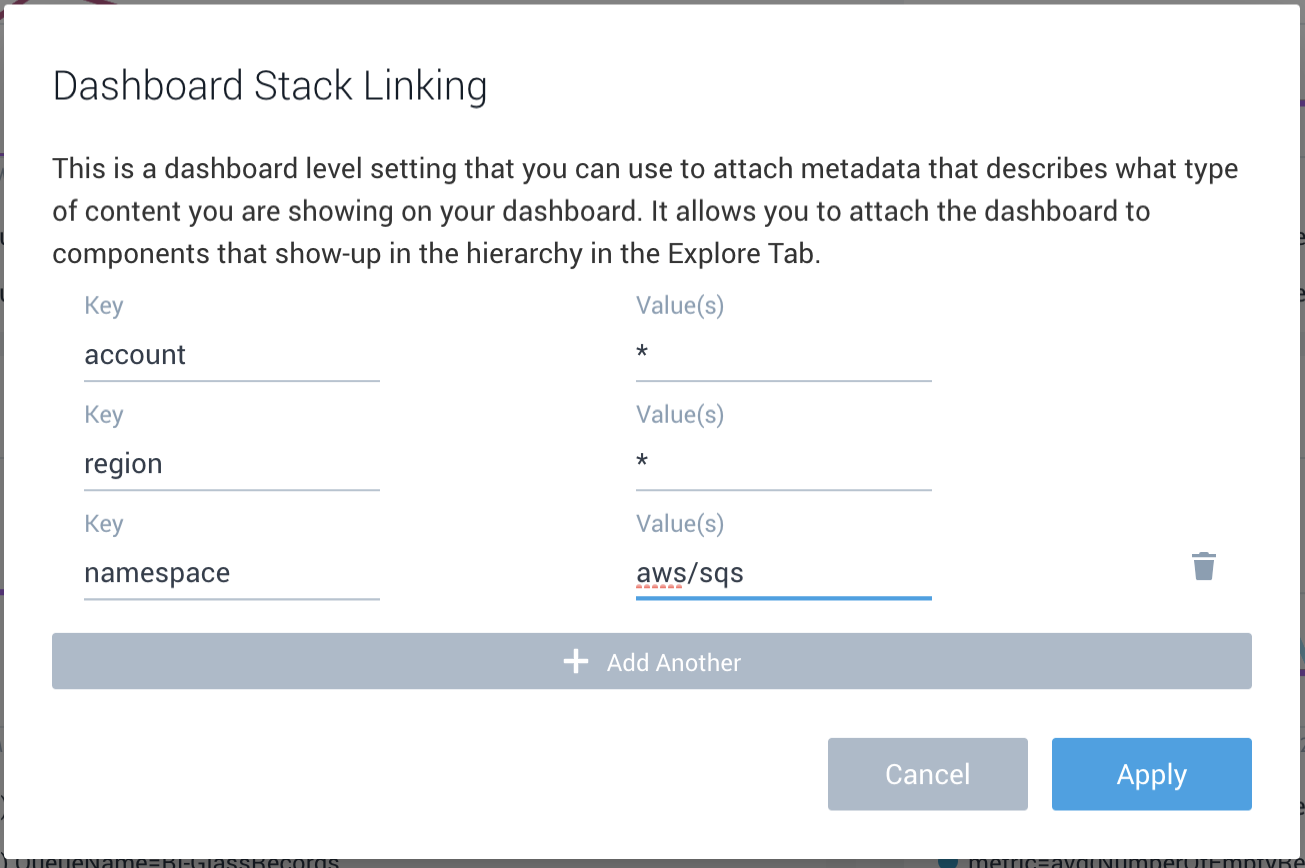Focus the Key field containing region
The width and height of the screenshot is (1305, 868).
(x=230, y=464)
